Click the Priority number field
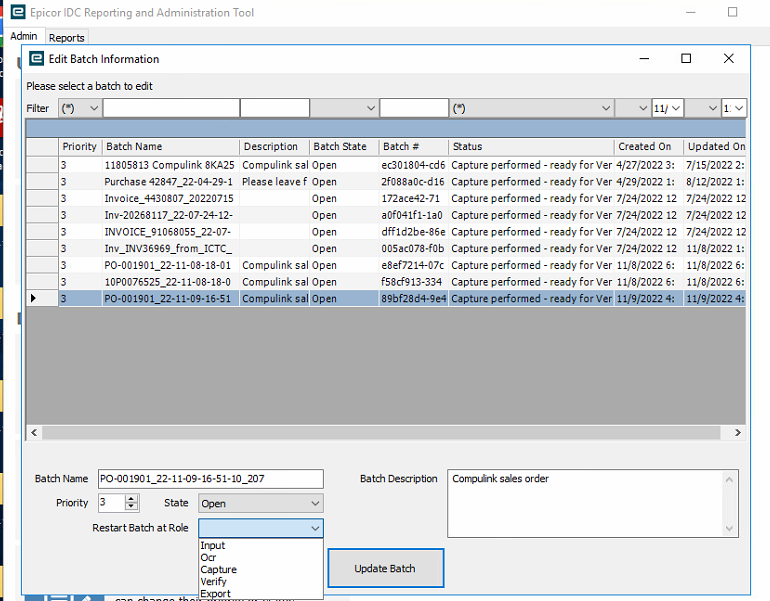770x601 pixels. (x=111, y=503)
